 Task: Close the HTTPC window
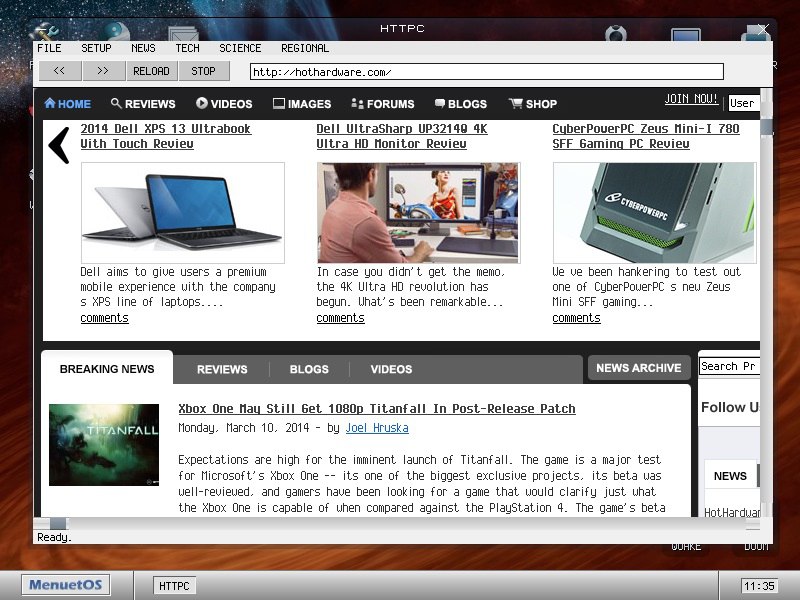click(763, 29)
